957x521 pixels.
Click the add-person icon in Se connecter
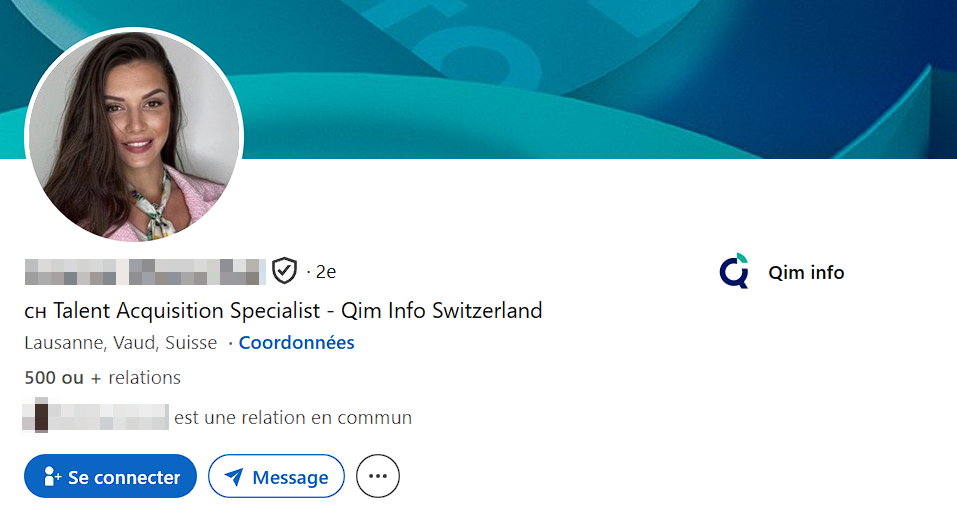[53, 477]
